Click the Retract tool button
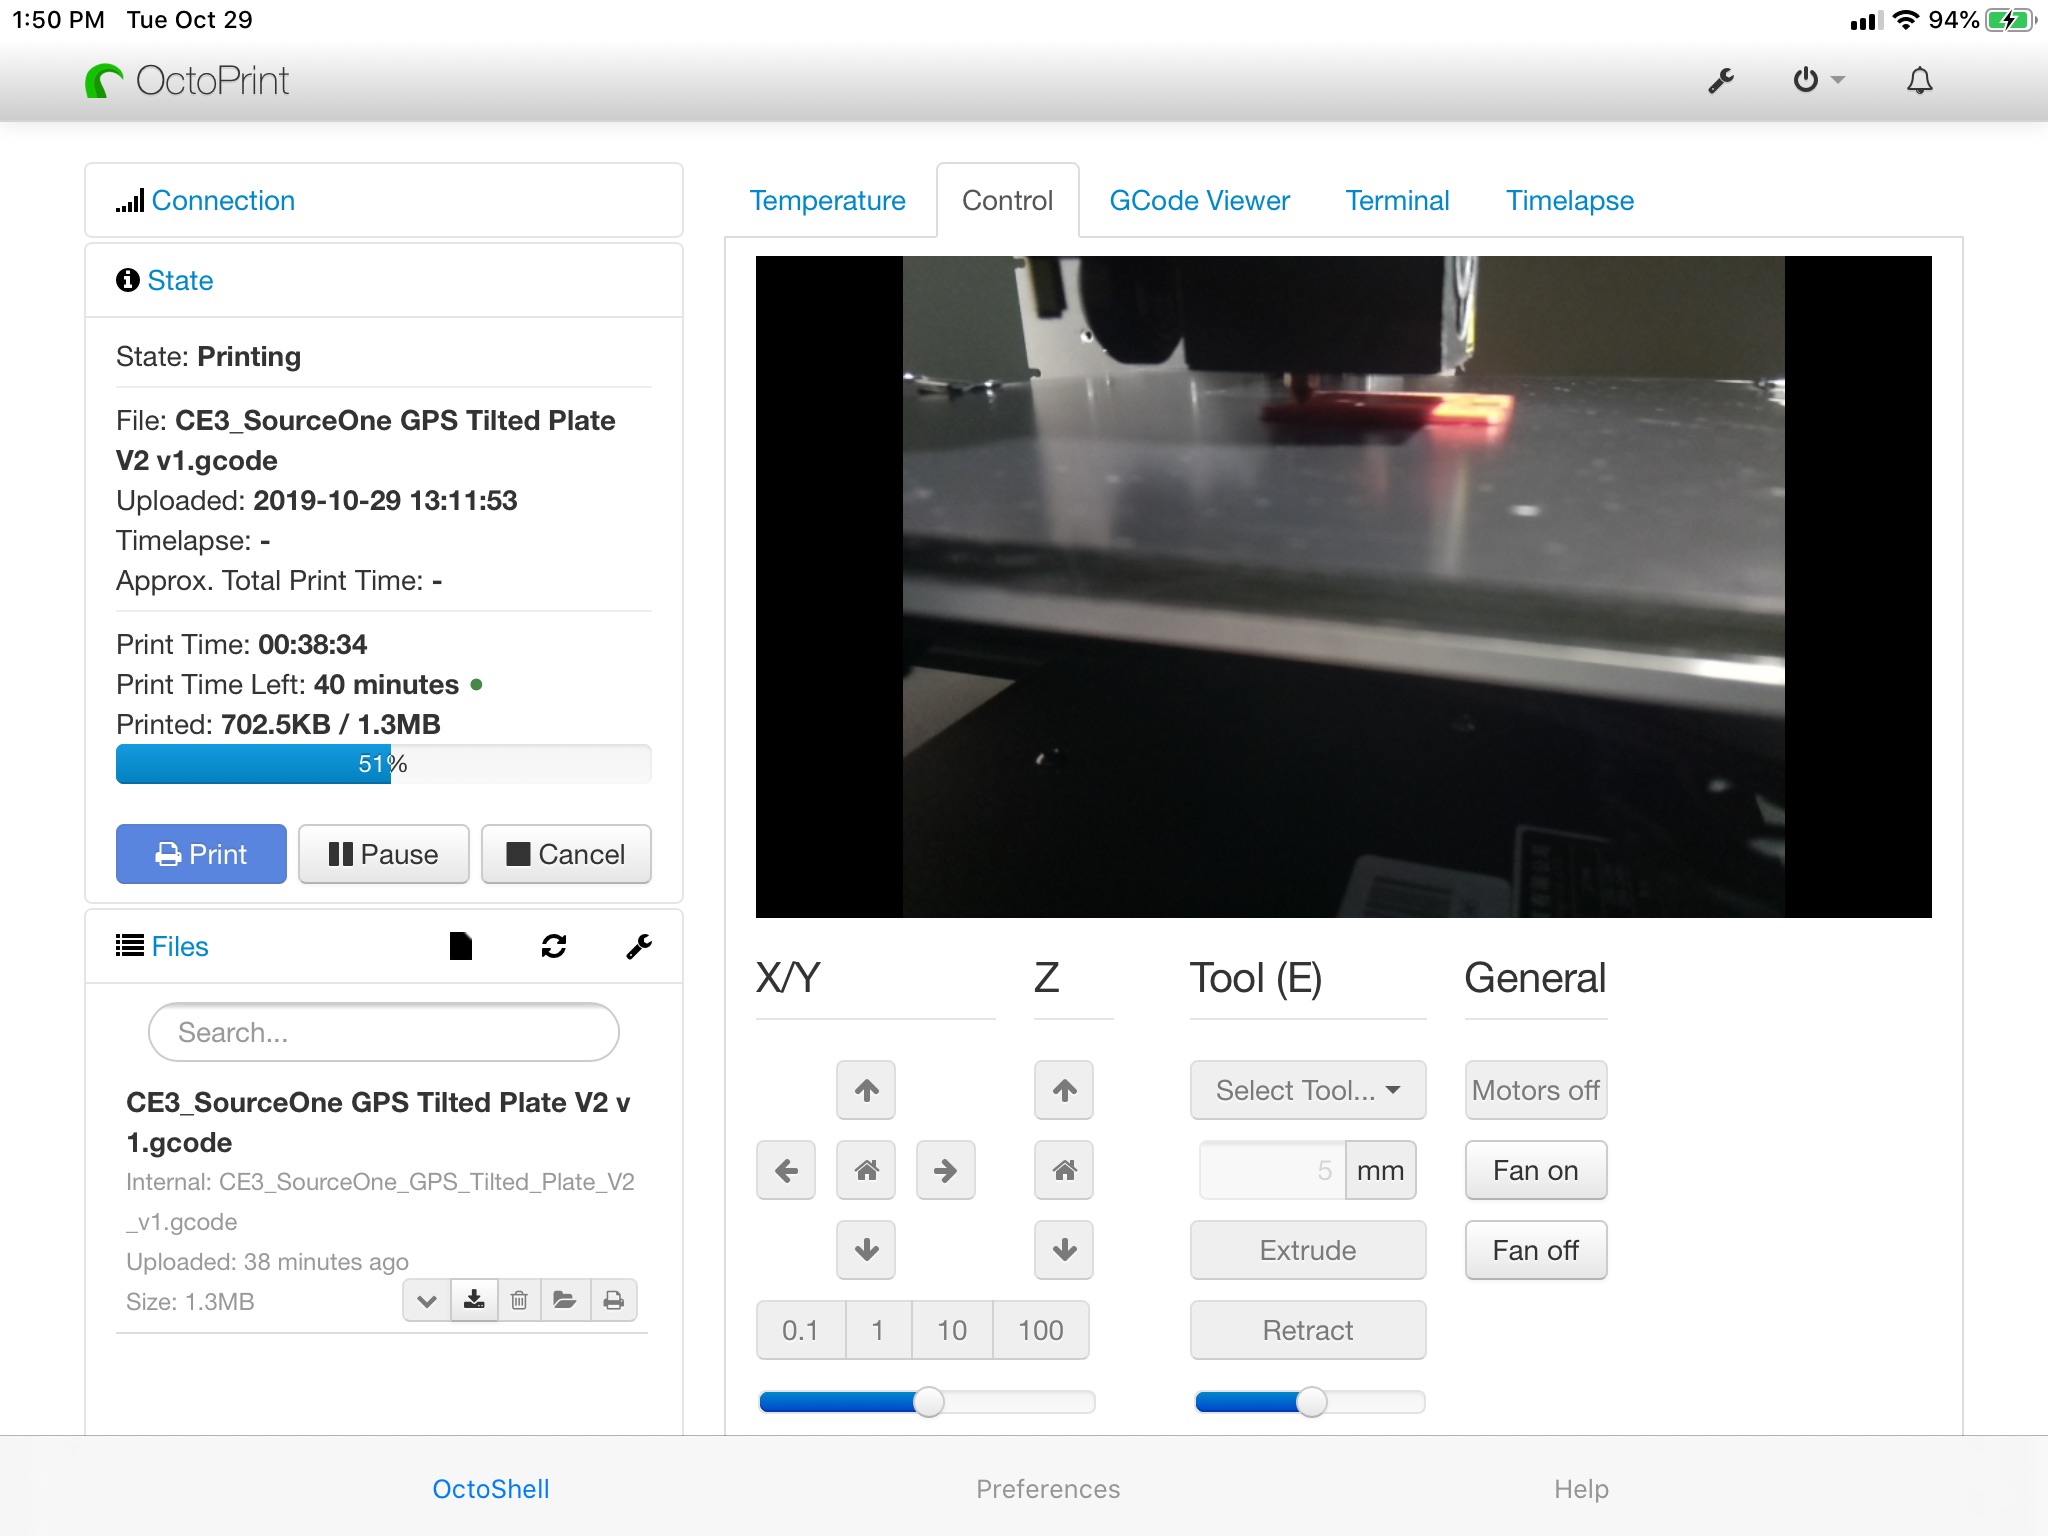Image resolution: width=2048 pixels, height=1536 pixels. tap(1308, 1329)
